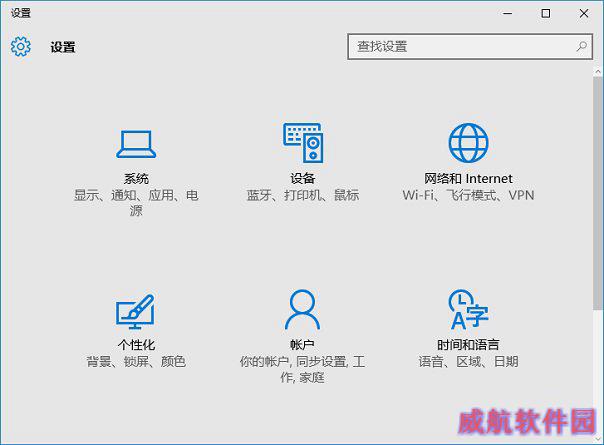The image size is (604, 445).
Task: Click the 网络和 Internet title text
Action: pyautogui.click(x=468, y=179)
